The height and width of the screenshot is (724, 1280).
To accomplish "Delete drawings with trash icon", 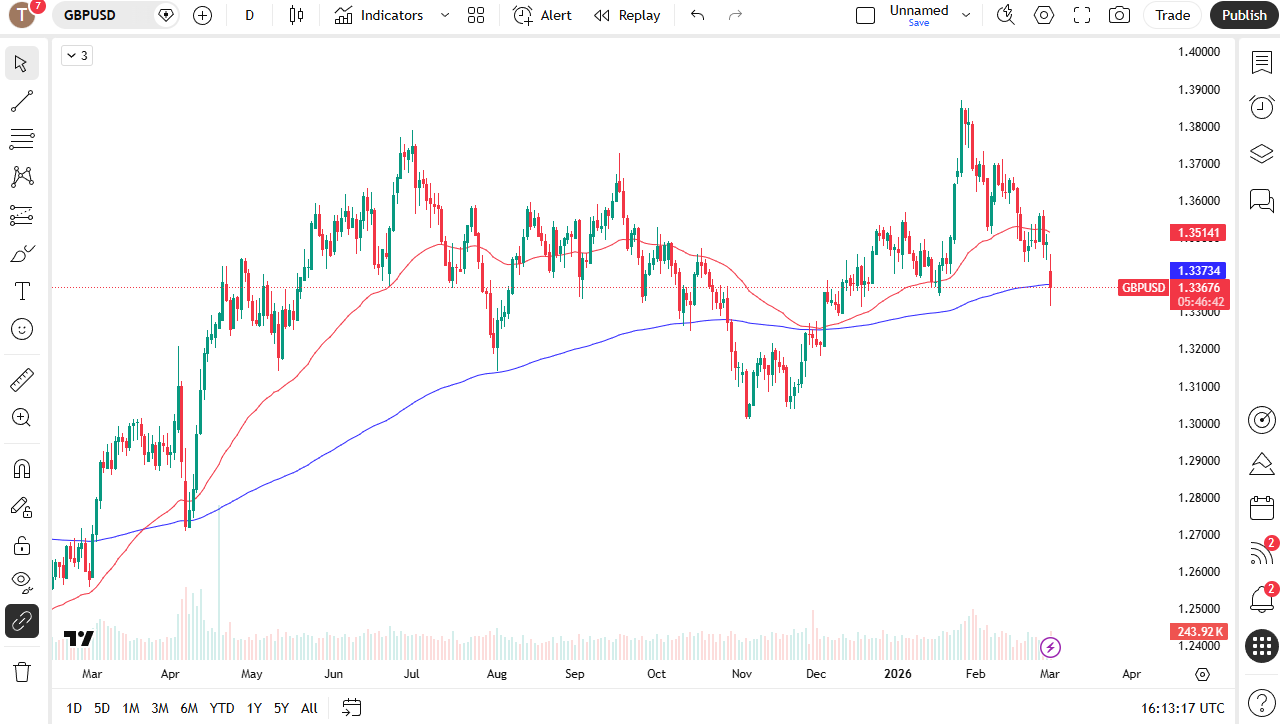I will pyautogui.click(x=22, y=670).
